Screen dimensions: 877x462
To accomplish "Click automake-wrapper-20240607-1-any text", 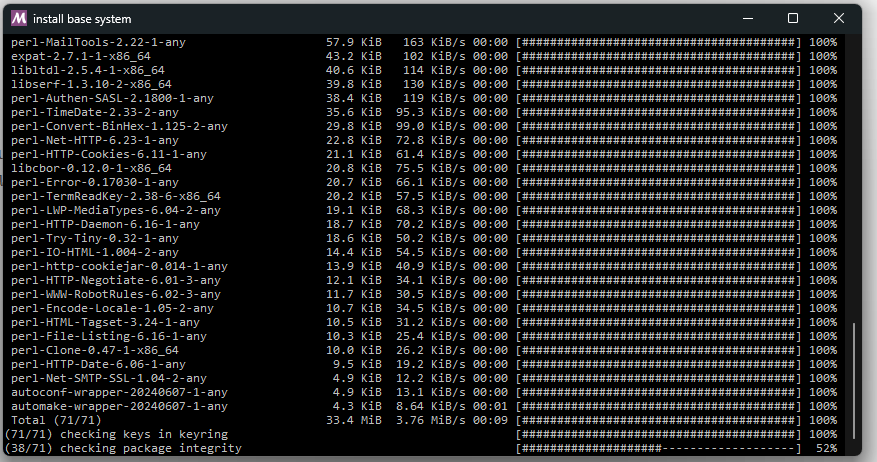I will coord(119,406).
